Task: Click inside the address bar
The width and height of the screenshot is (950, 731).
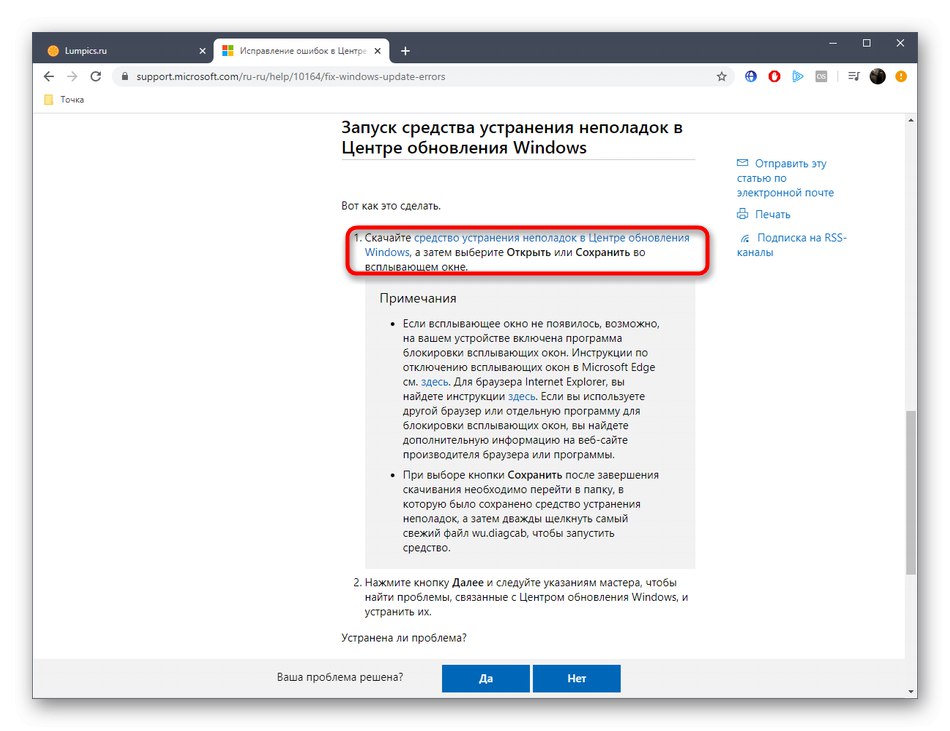Action: pos(300,76)
